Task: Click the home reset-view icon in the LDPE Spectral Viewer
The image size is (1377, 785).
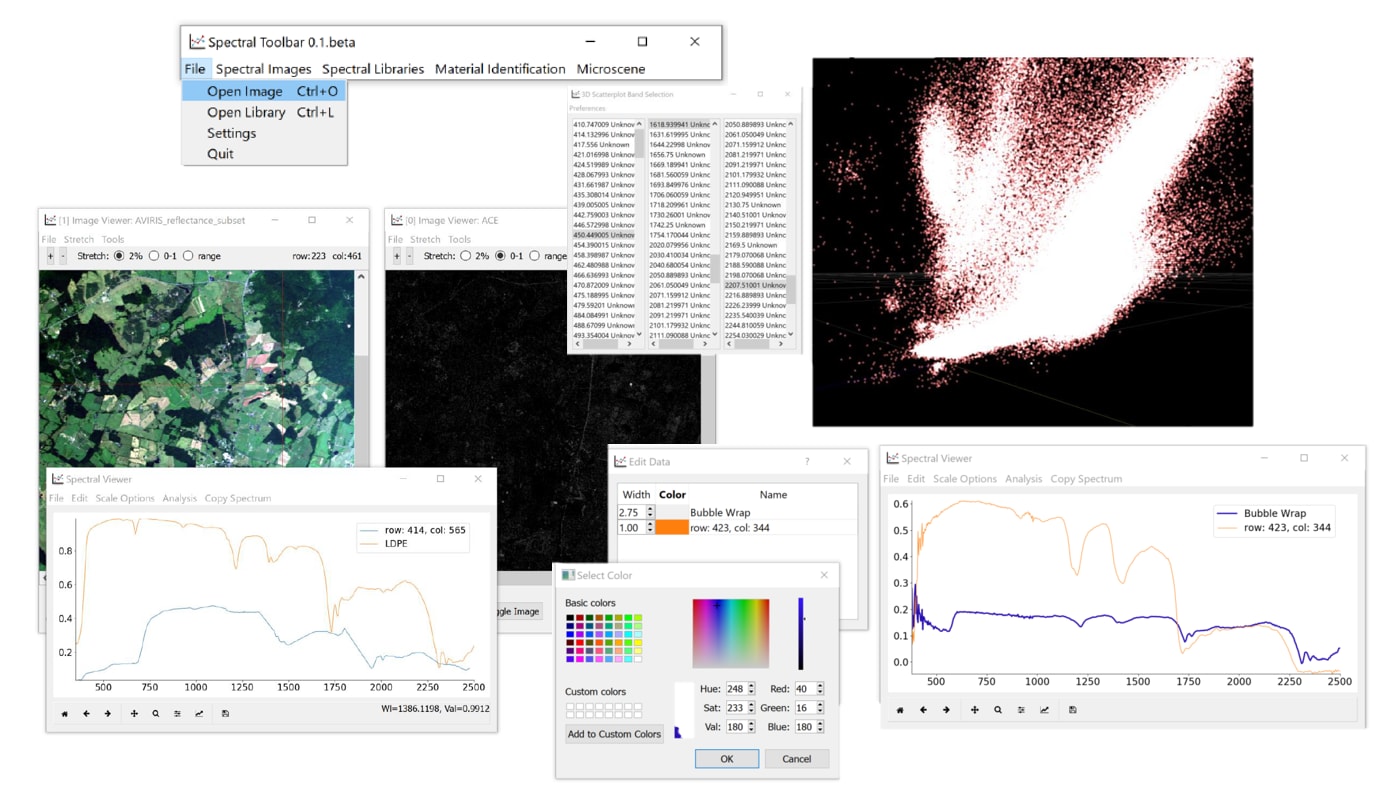Action: point(65,714)
